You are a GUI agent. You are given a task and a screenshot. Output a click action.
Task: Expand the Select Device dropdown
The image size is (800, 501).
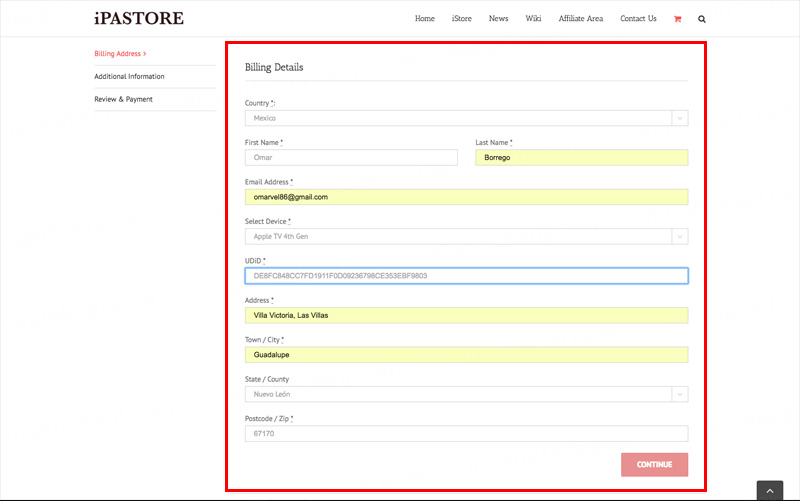click(466, 236)
